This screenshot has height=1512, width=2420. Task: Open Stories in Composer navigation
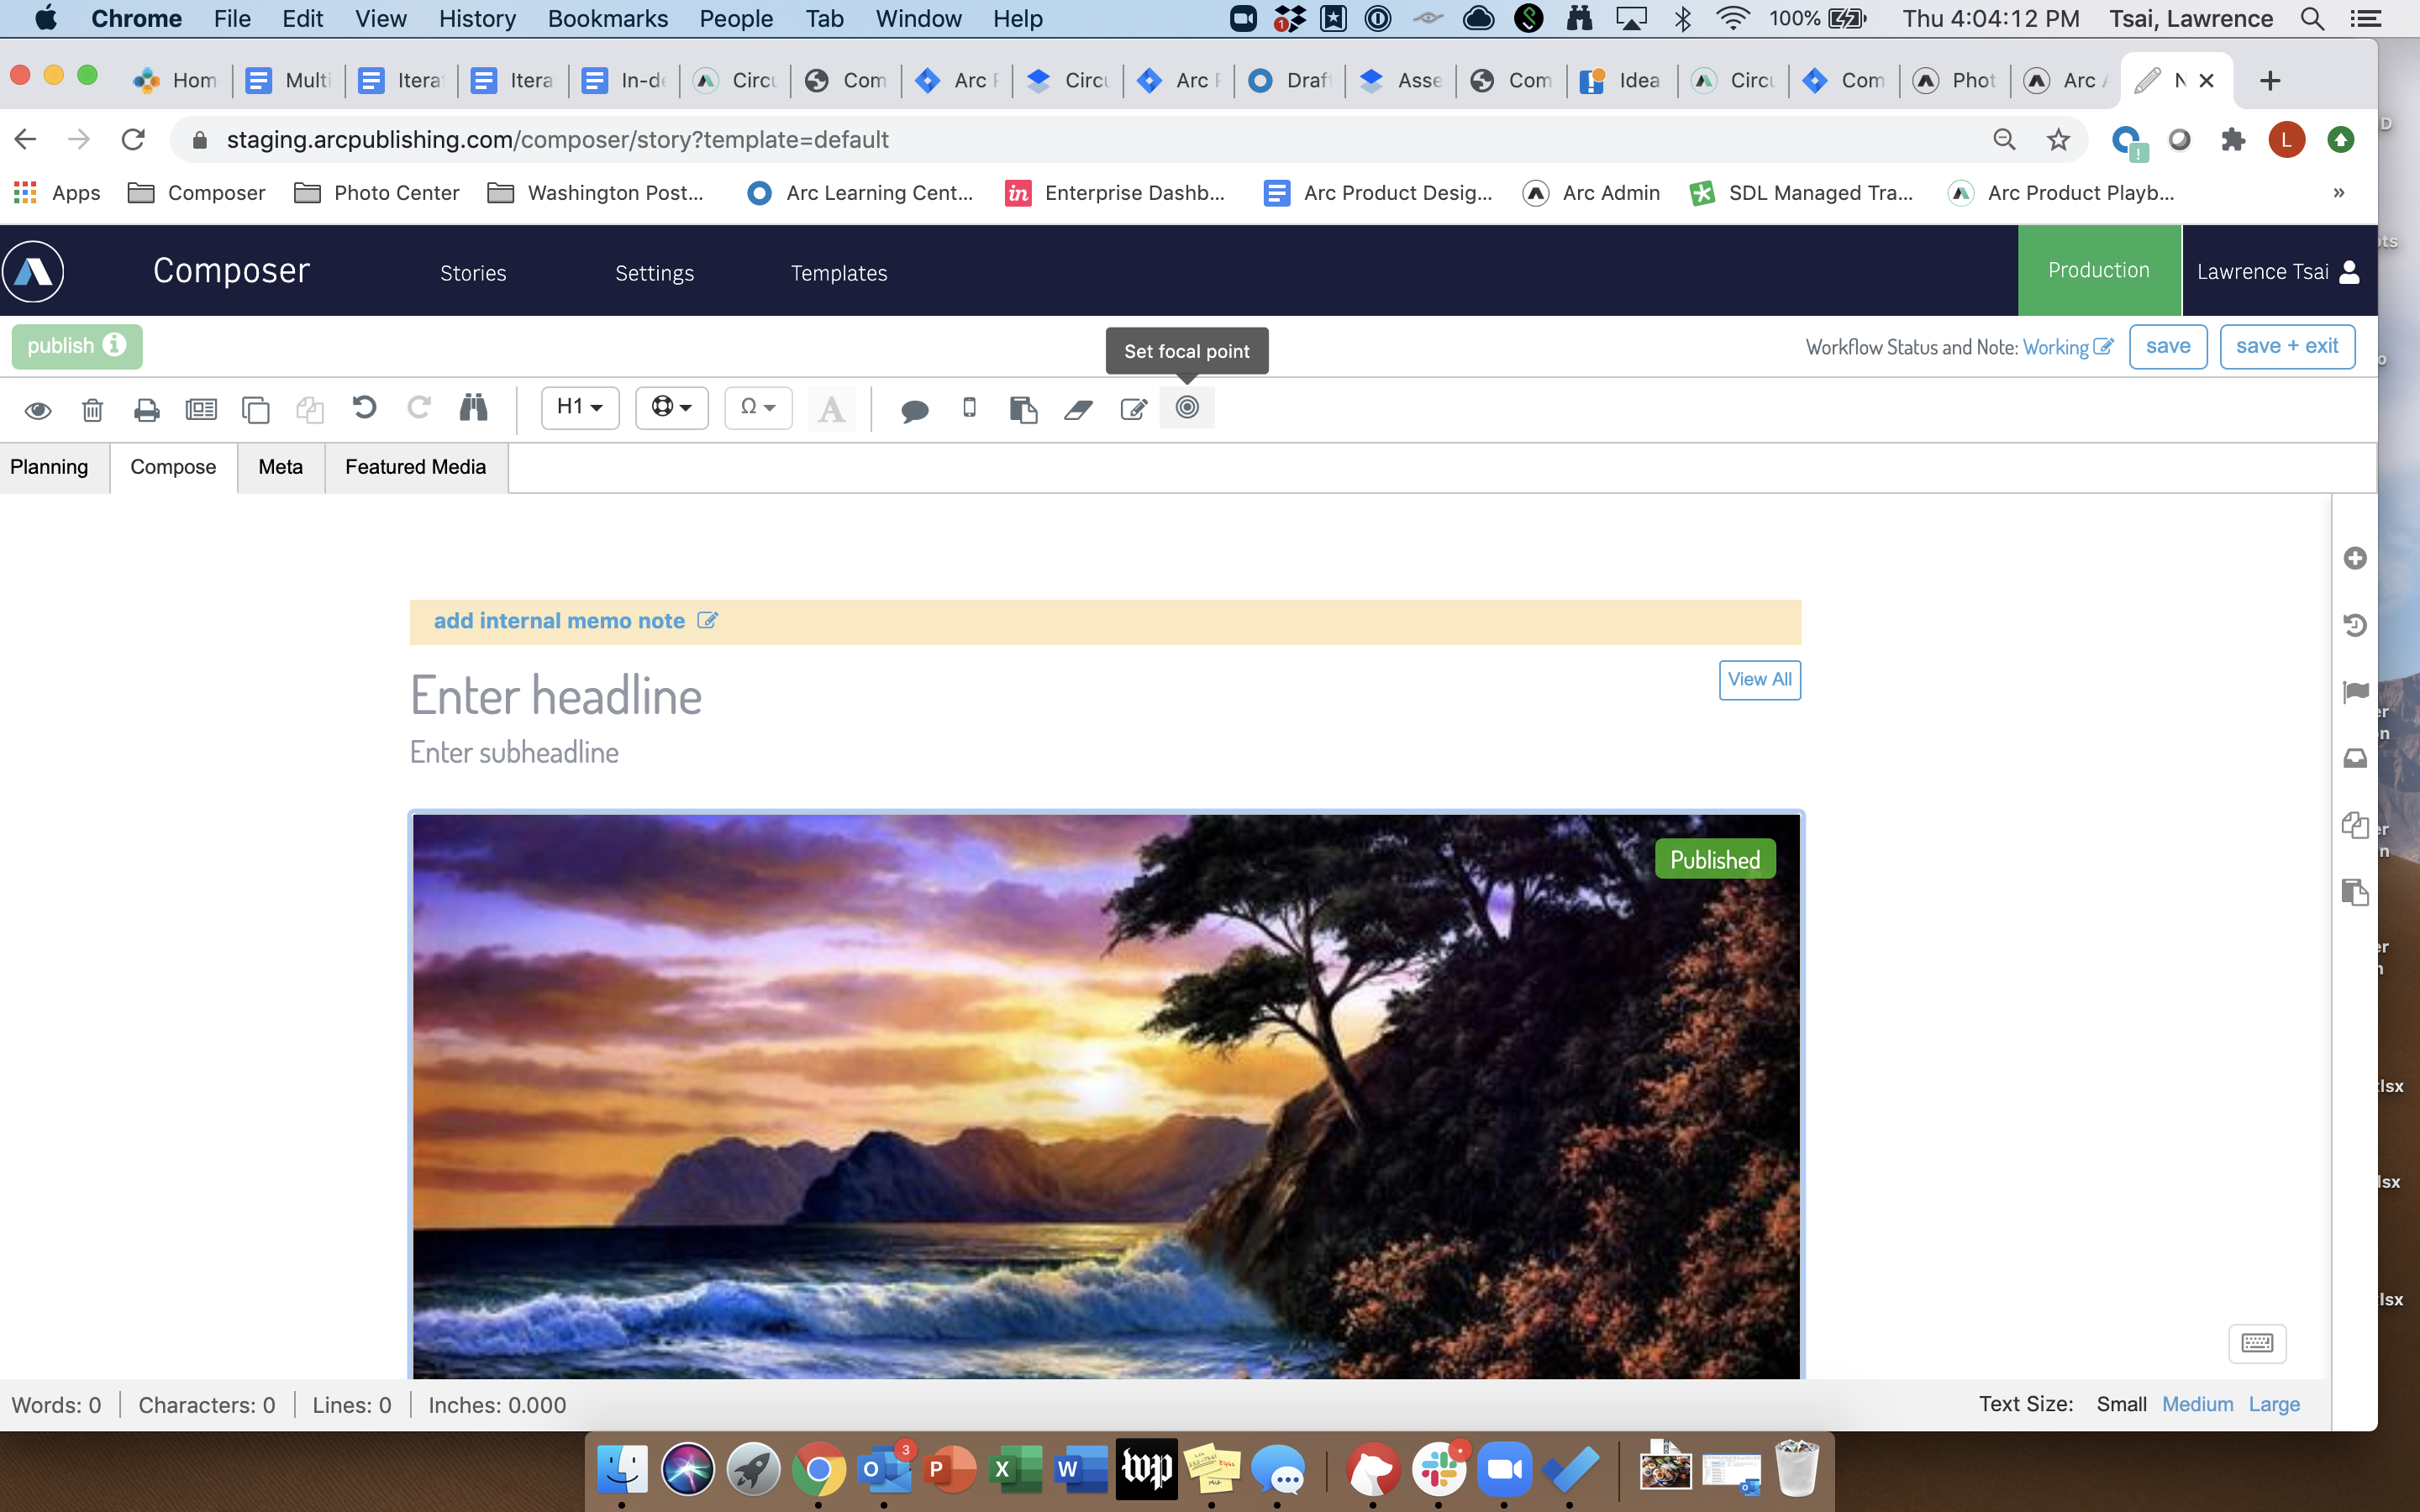473,273
